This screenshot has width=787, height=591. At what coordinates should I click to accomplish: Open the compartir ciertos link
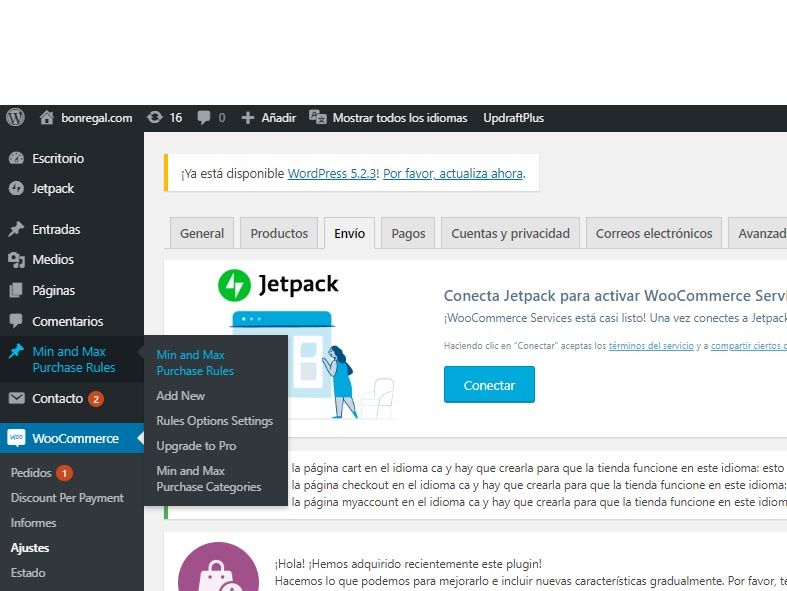[x=748, y=345]
